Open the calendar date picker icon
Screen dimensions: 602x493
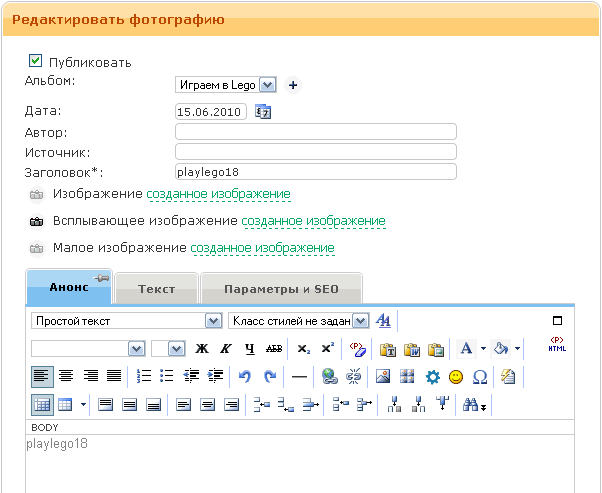tap(263, 112)
